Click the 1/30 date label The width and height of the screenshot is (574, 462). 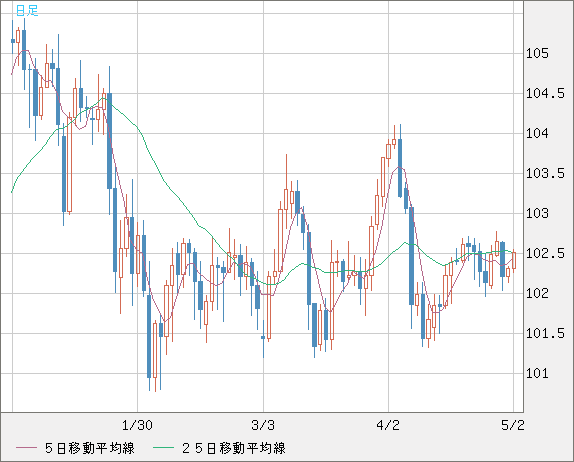click(x=137, y=425)
